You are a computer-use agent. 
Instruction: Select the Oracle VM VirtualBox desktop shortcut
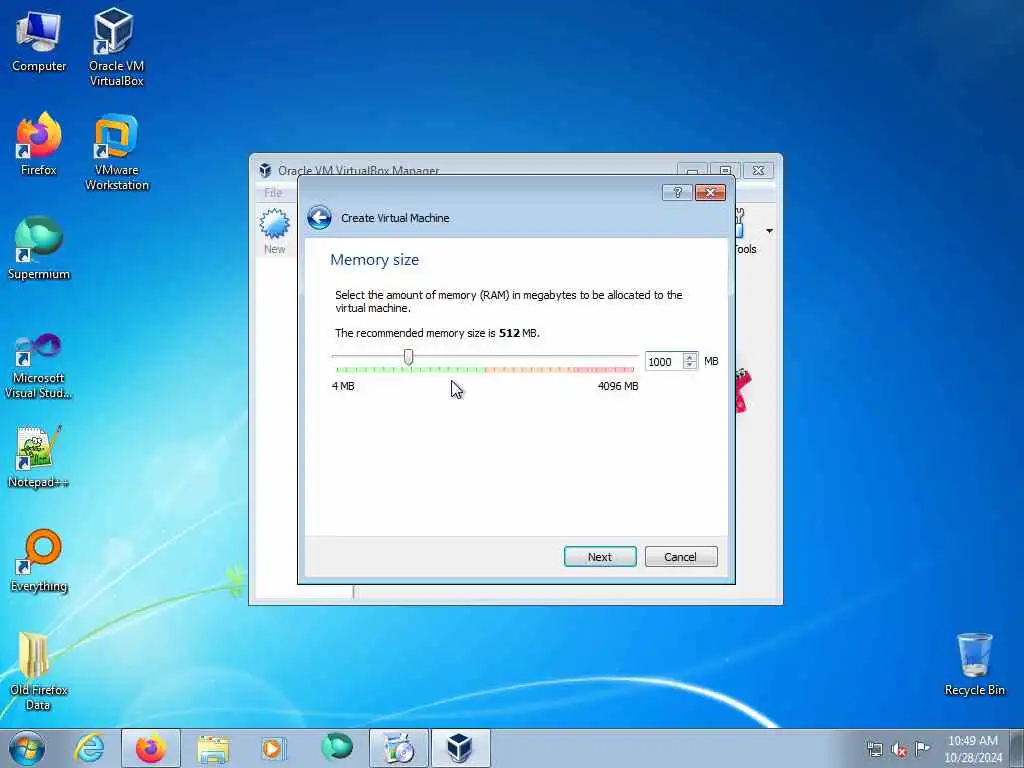click(116, 47)
